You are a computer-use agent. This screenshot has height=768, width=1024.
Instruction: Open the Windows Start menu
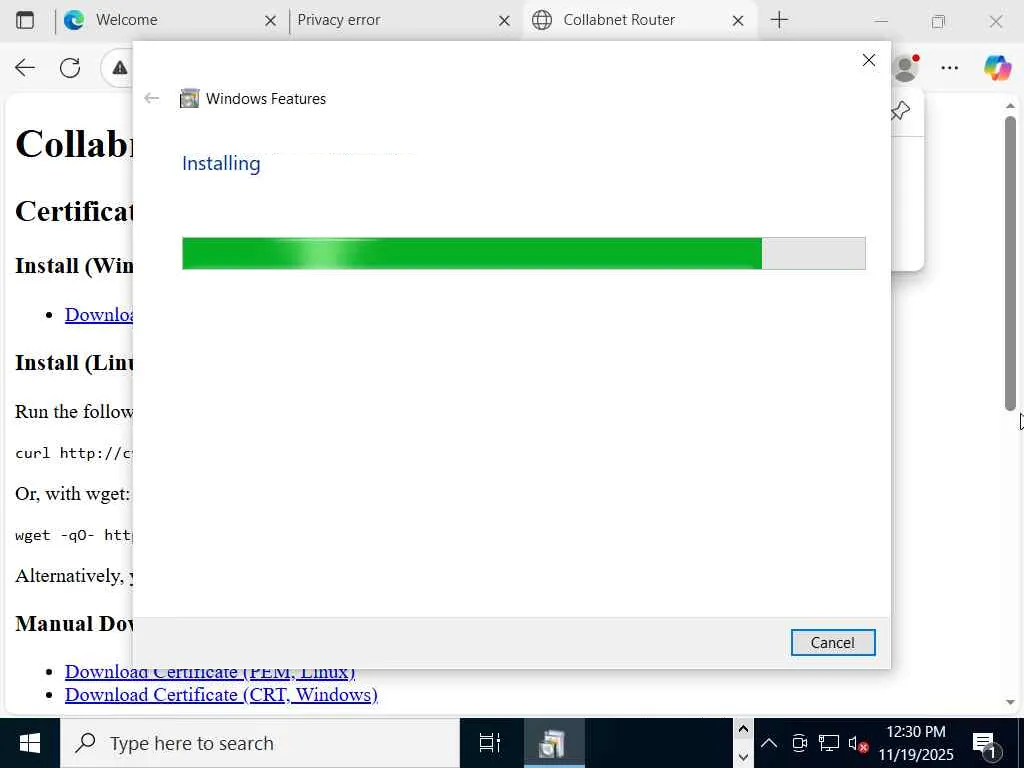tap(29, 743)
